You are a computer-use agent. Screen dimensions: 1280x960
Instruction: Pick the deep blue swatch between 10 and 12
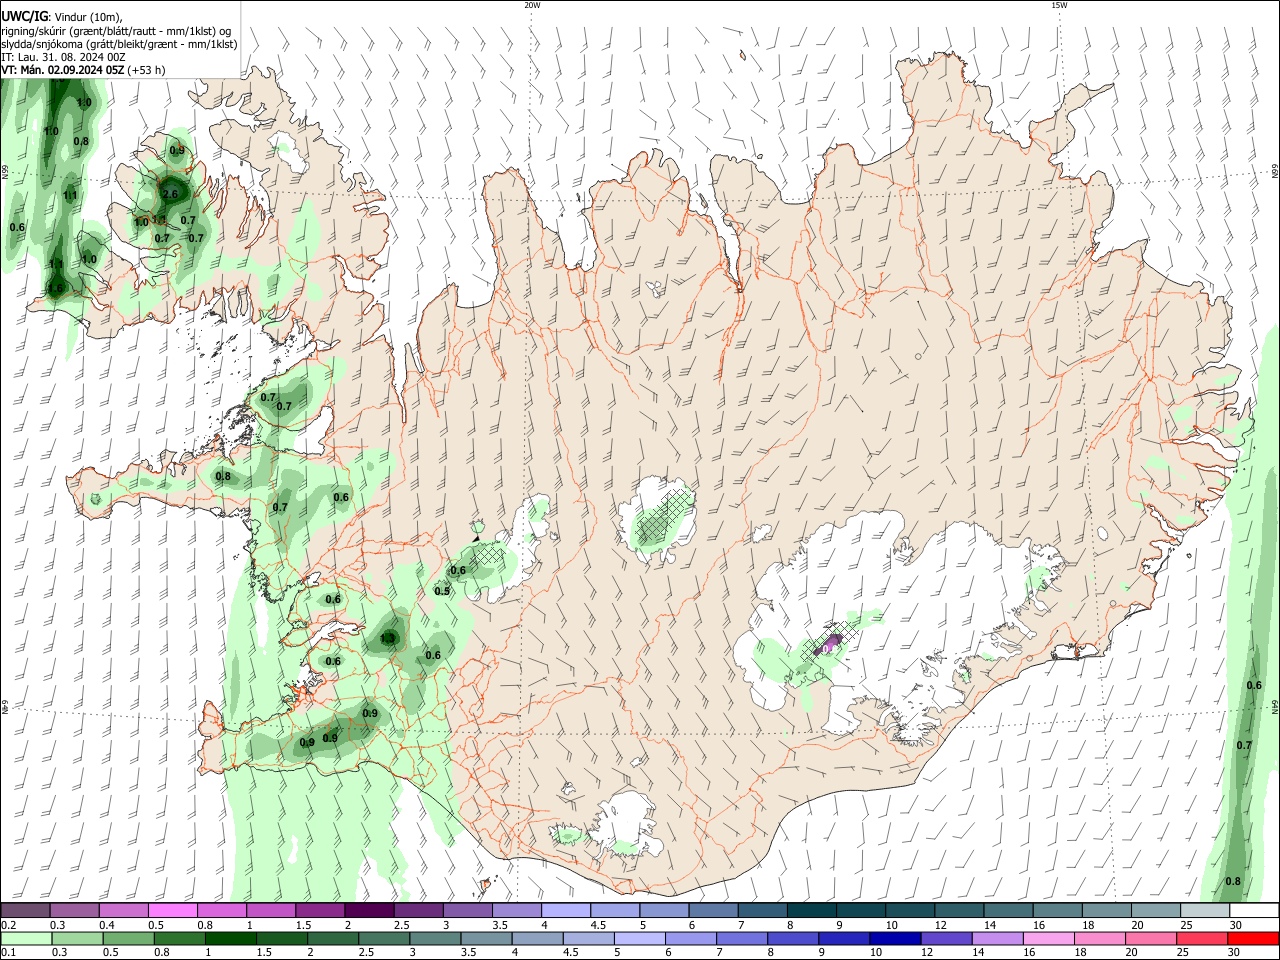(x=894, y=938)
